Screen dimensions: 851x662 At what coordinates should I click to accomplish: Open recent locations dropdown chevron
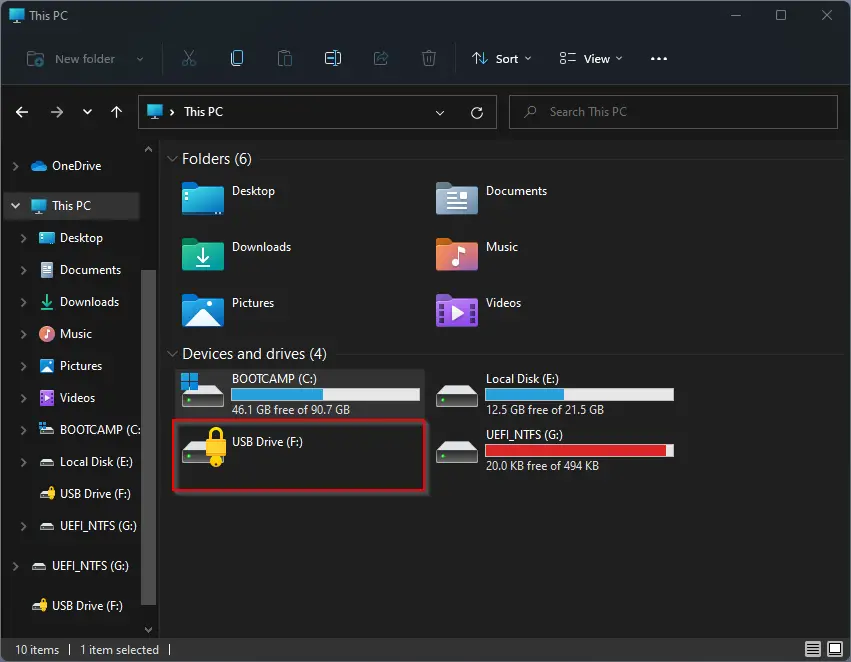point(87,112)
